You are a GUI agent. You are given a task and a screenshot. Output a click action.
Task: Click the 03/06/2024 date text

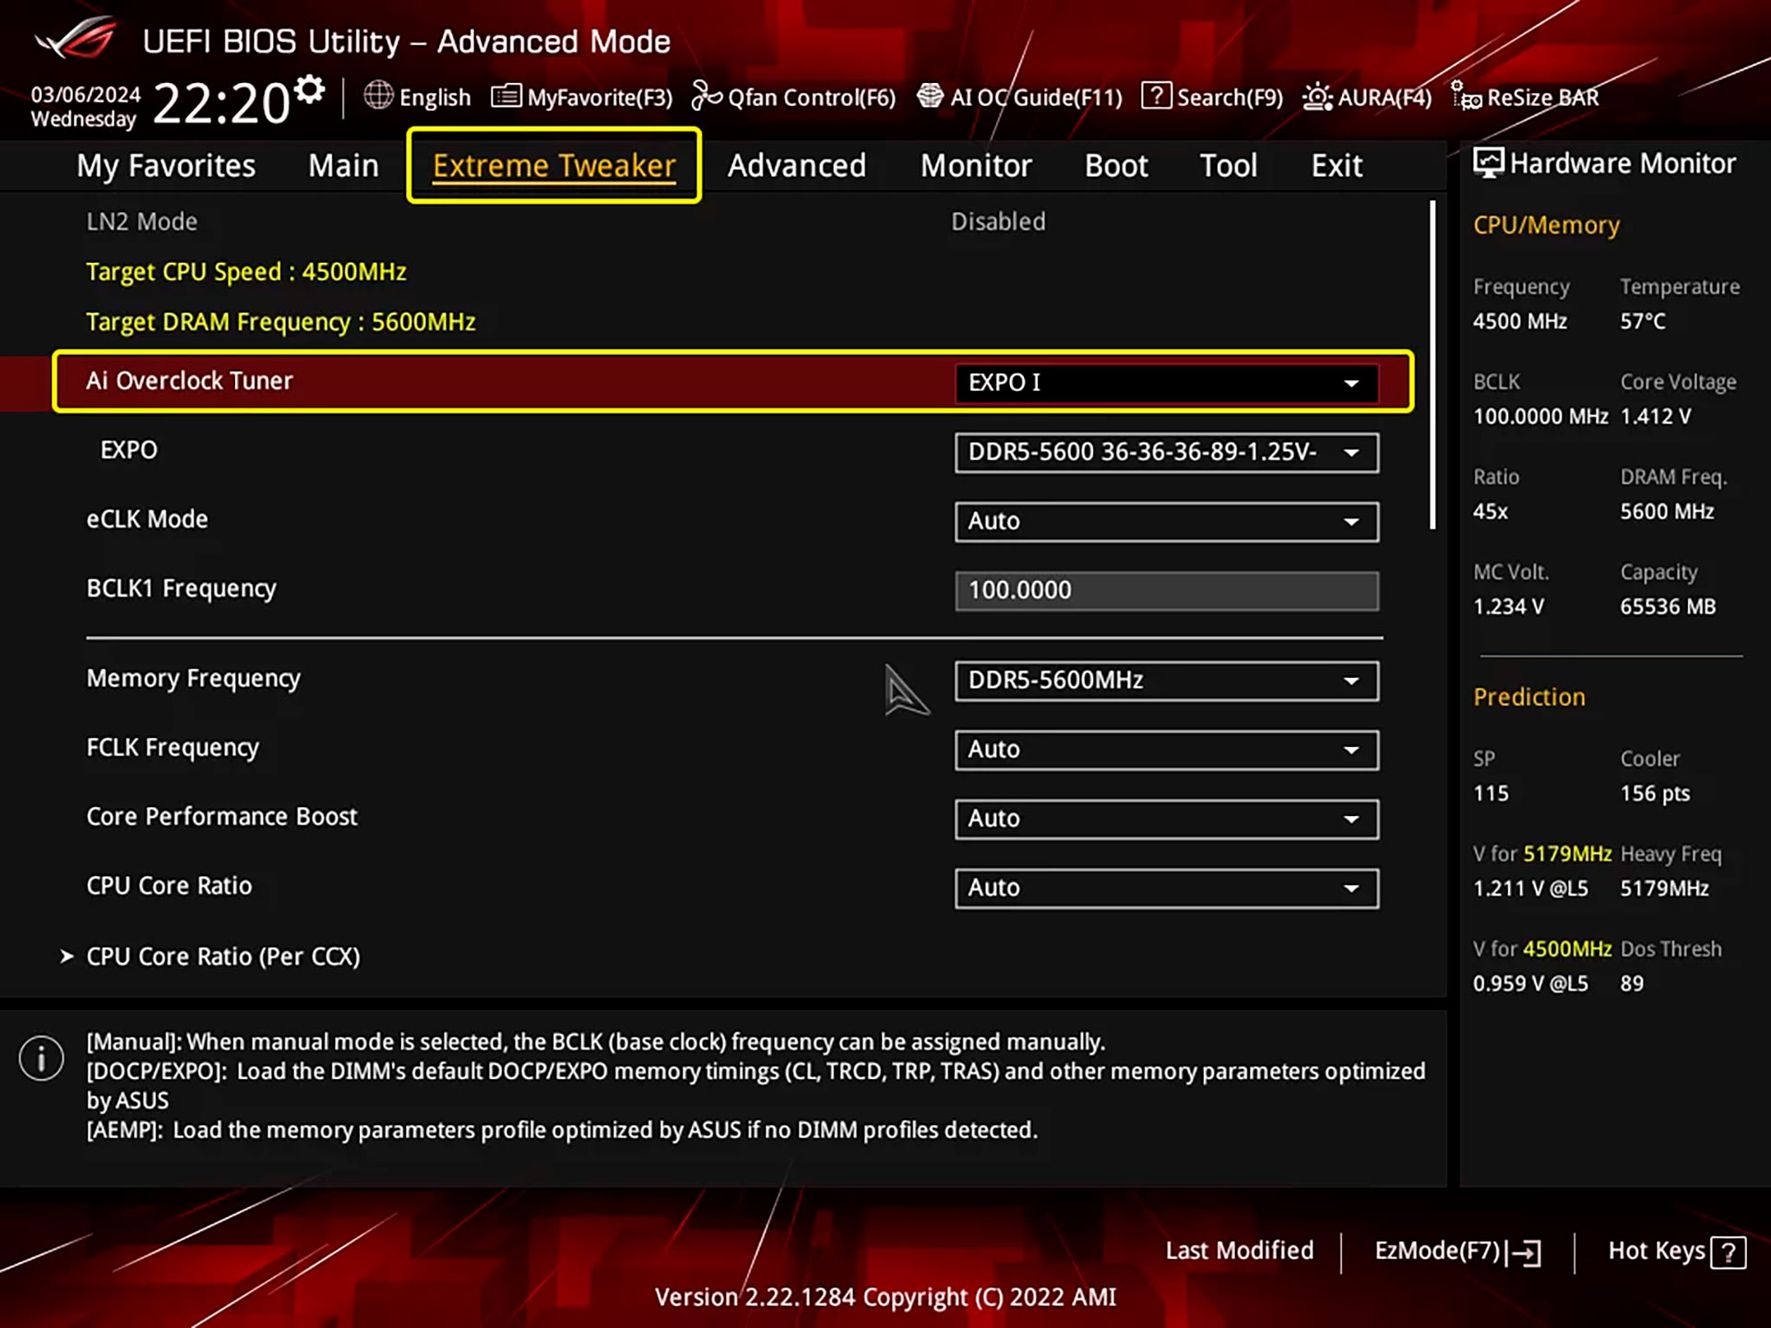point(86,94)
